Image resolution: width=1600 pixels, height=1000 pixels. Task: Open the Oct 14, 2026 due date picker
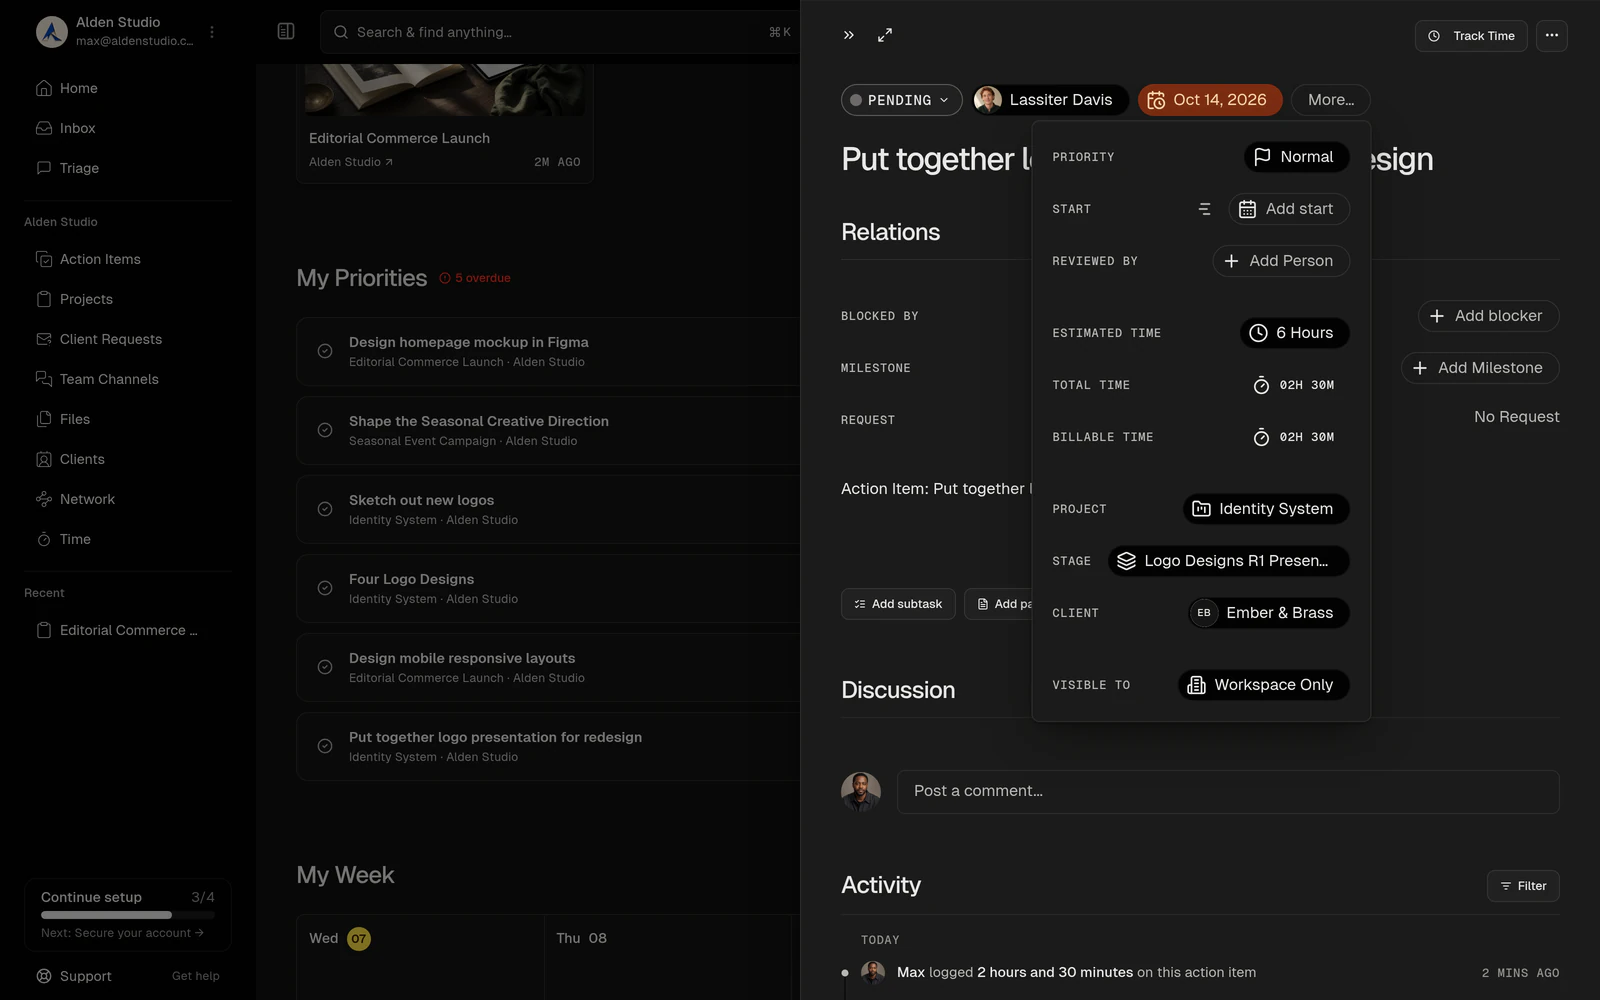click(1210, 100)
